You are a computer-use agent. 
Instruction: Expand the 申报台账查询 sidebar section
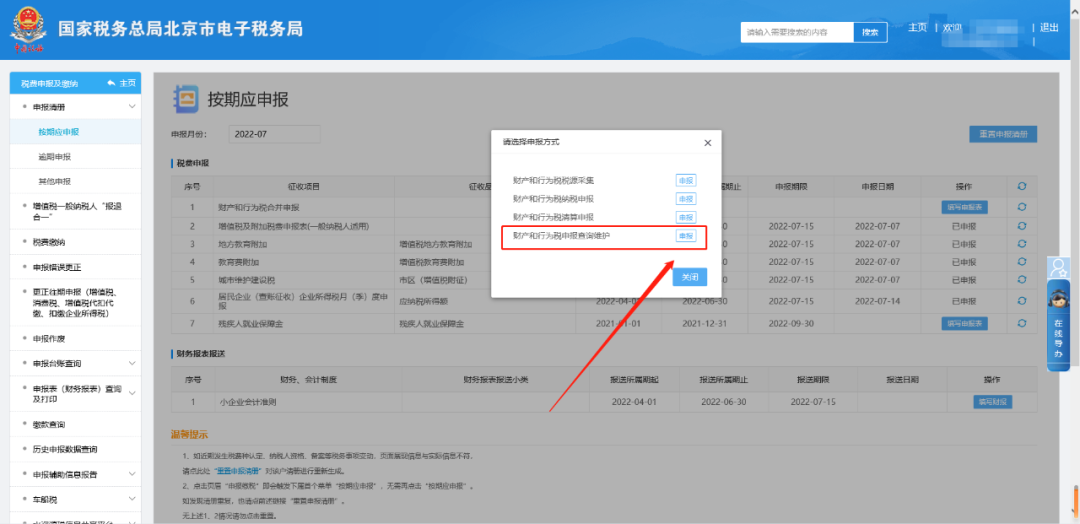pyautogui.click(x=132, y=363)
